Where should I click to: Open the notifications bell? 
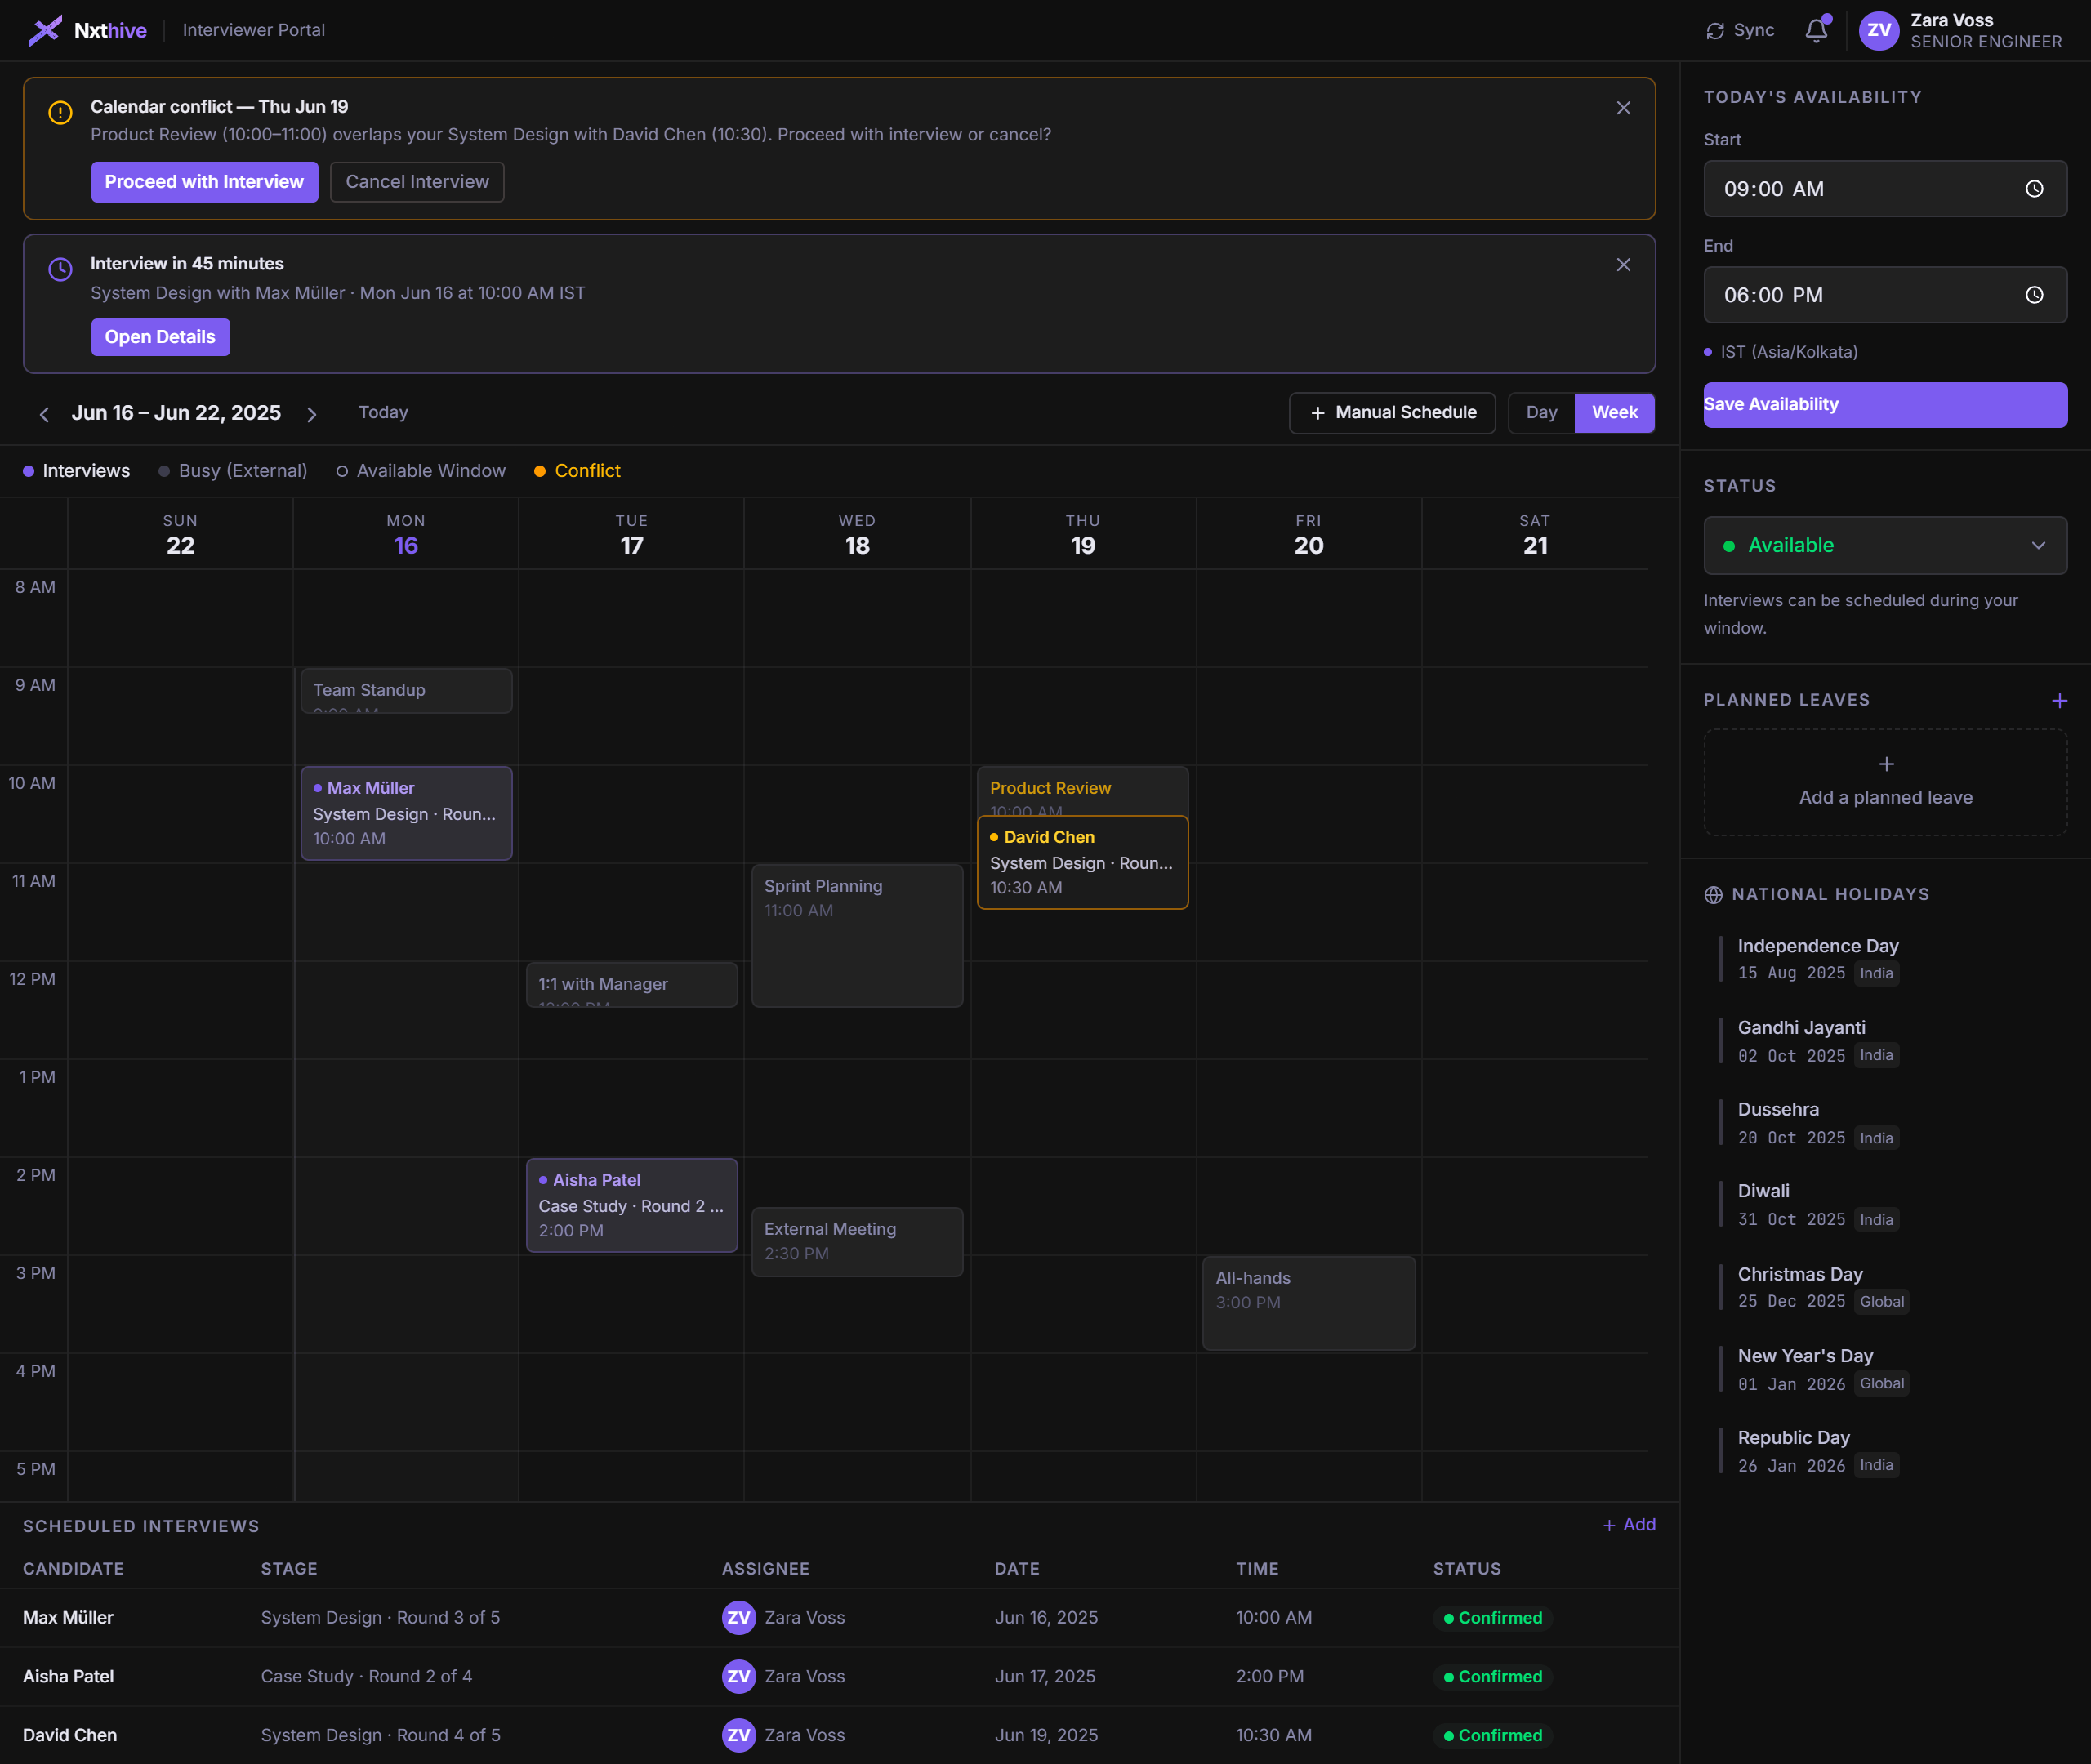click(1817, 30)
